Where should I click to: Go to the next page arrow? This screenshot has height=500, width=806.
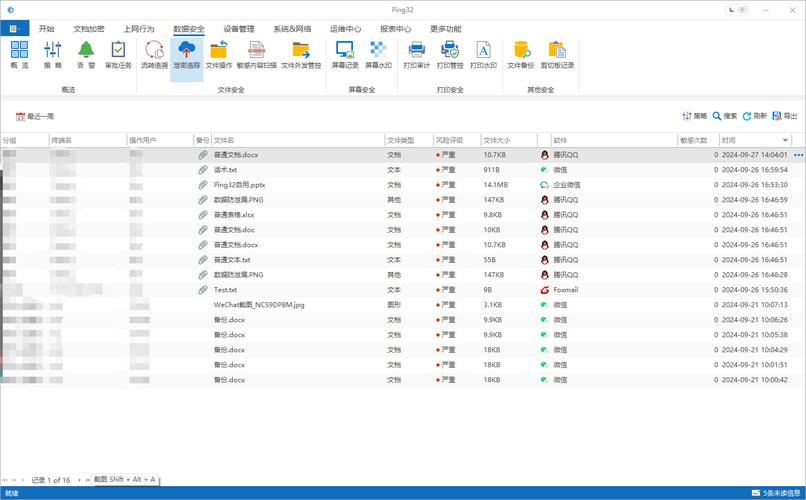(x=79, y=480)
